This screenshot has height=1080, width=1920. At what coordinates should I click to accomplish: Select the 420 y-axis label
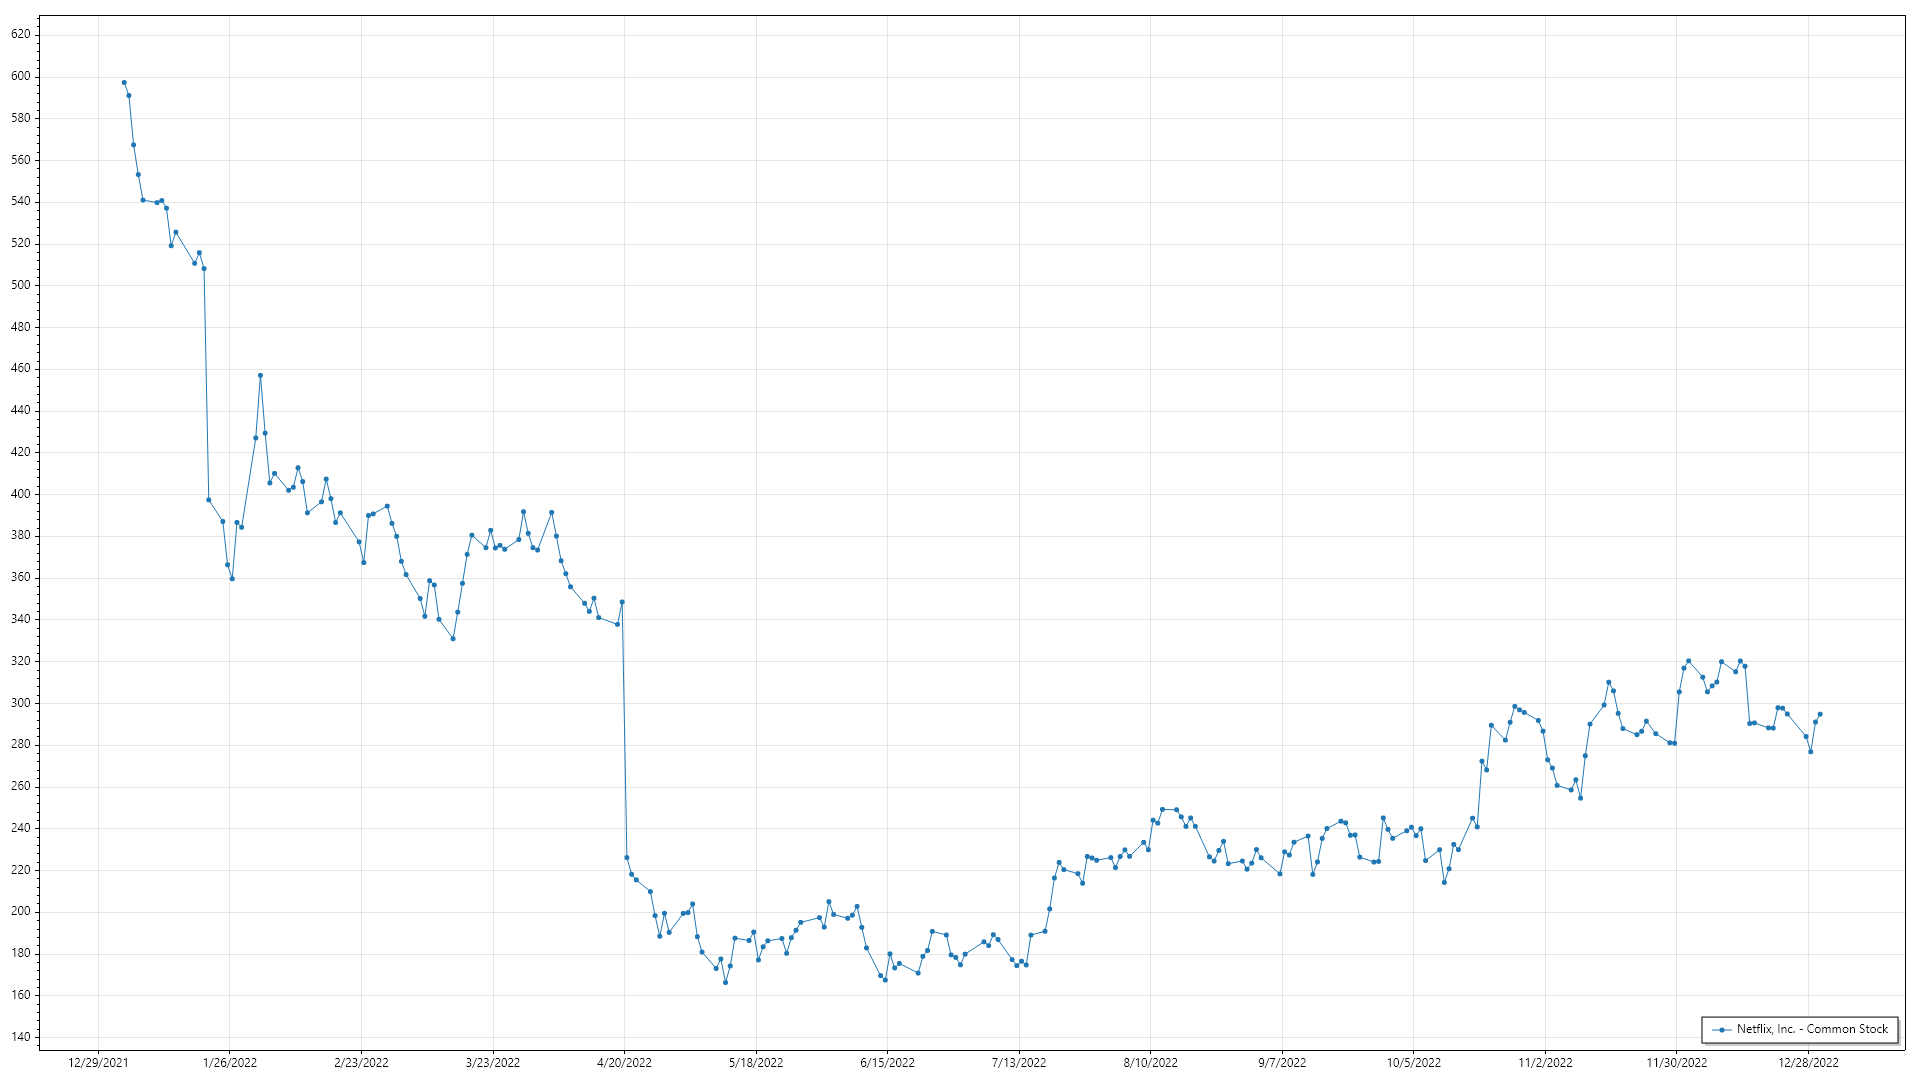click(x=21, y=452)
